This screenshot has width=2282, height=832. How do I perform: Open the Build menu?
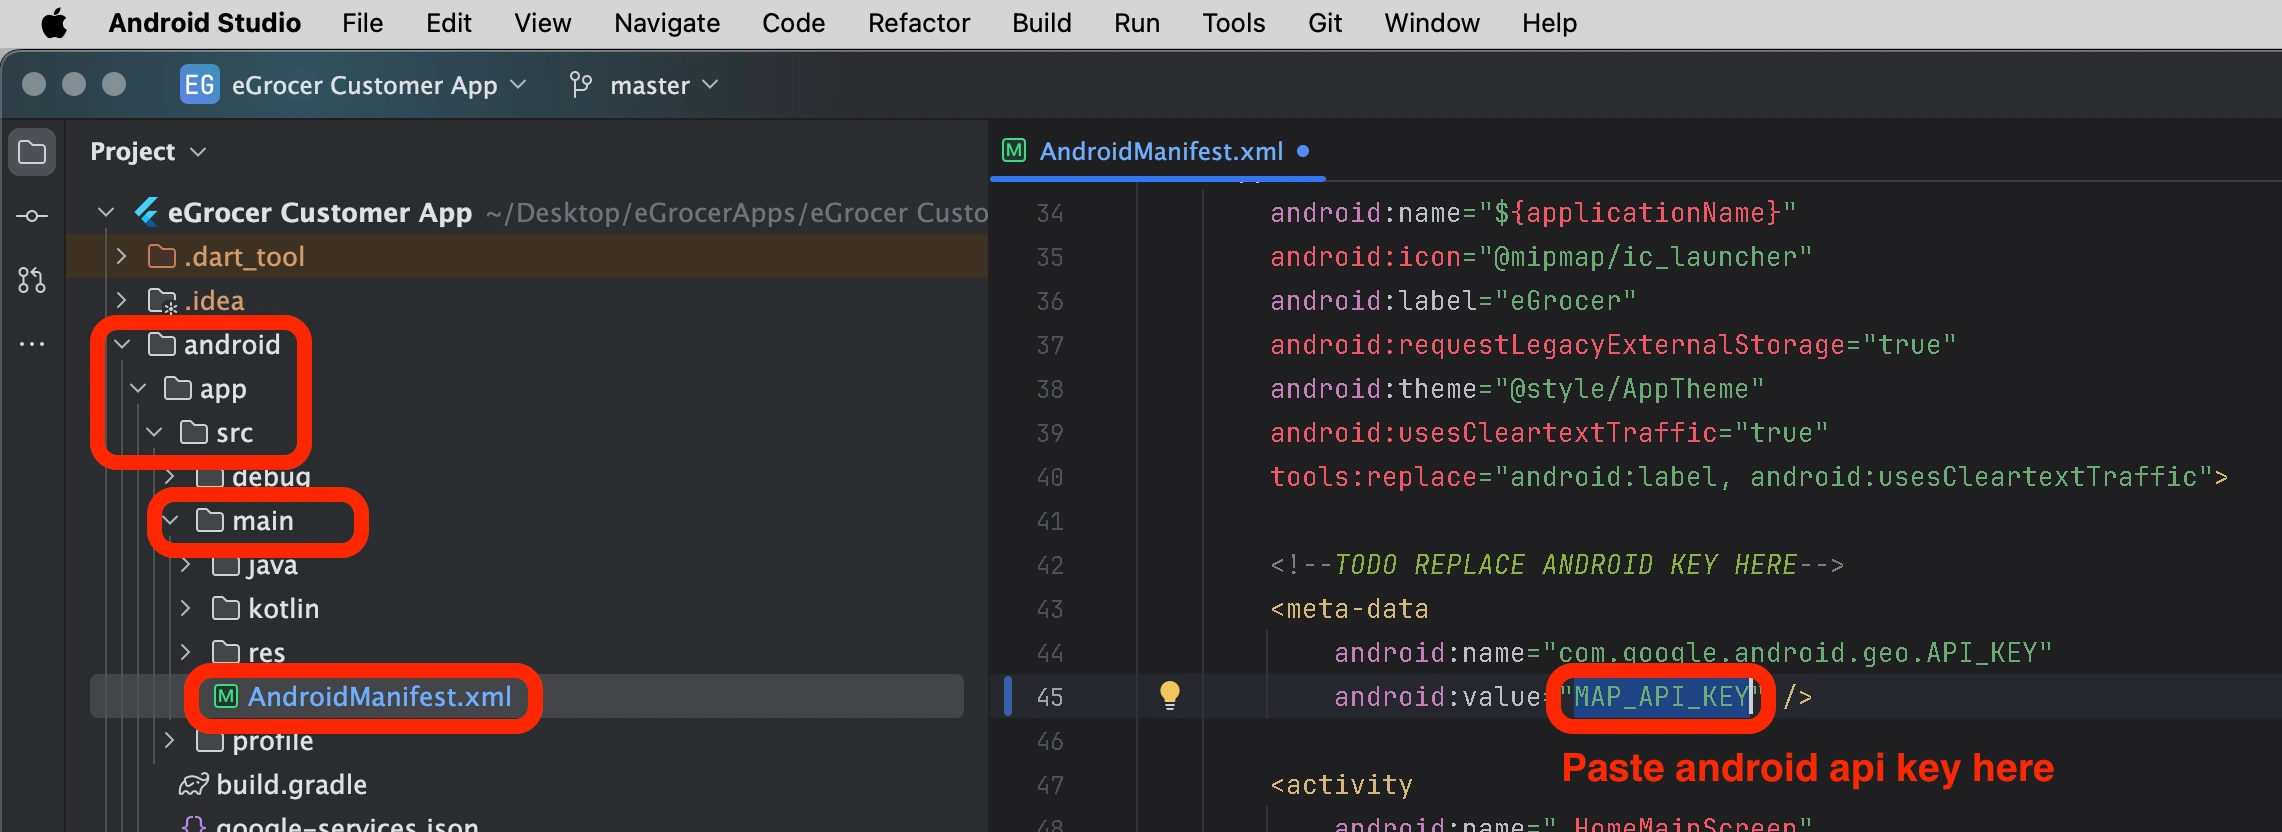pos(1041,22)
